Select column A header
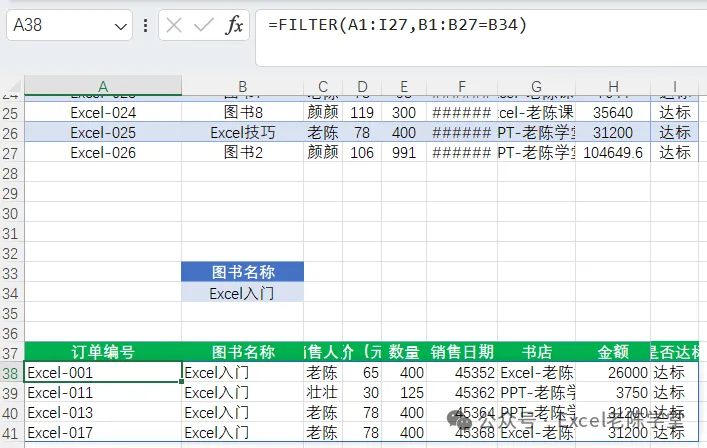The image size is (707, 448). [103, 86]
